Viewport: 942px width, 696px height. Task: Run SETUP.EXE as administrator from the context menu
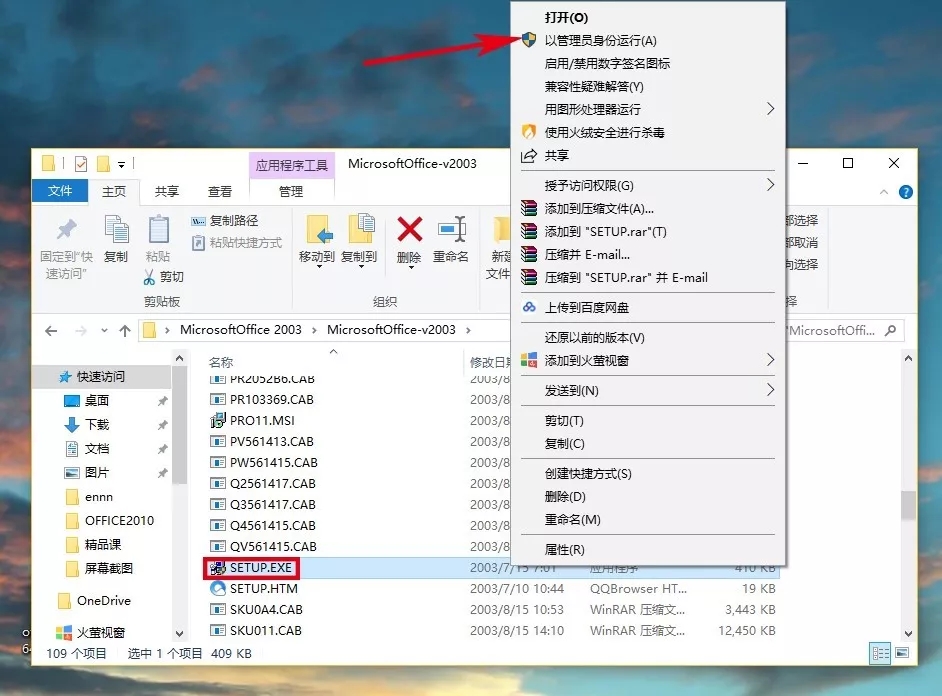click(x=600, y=40)
